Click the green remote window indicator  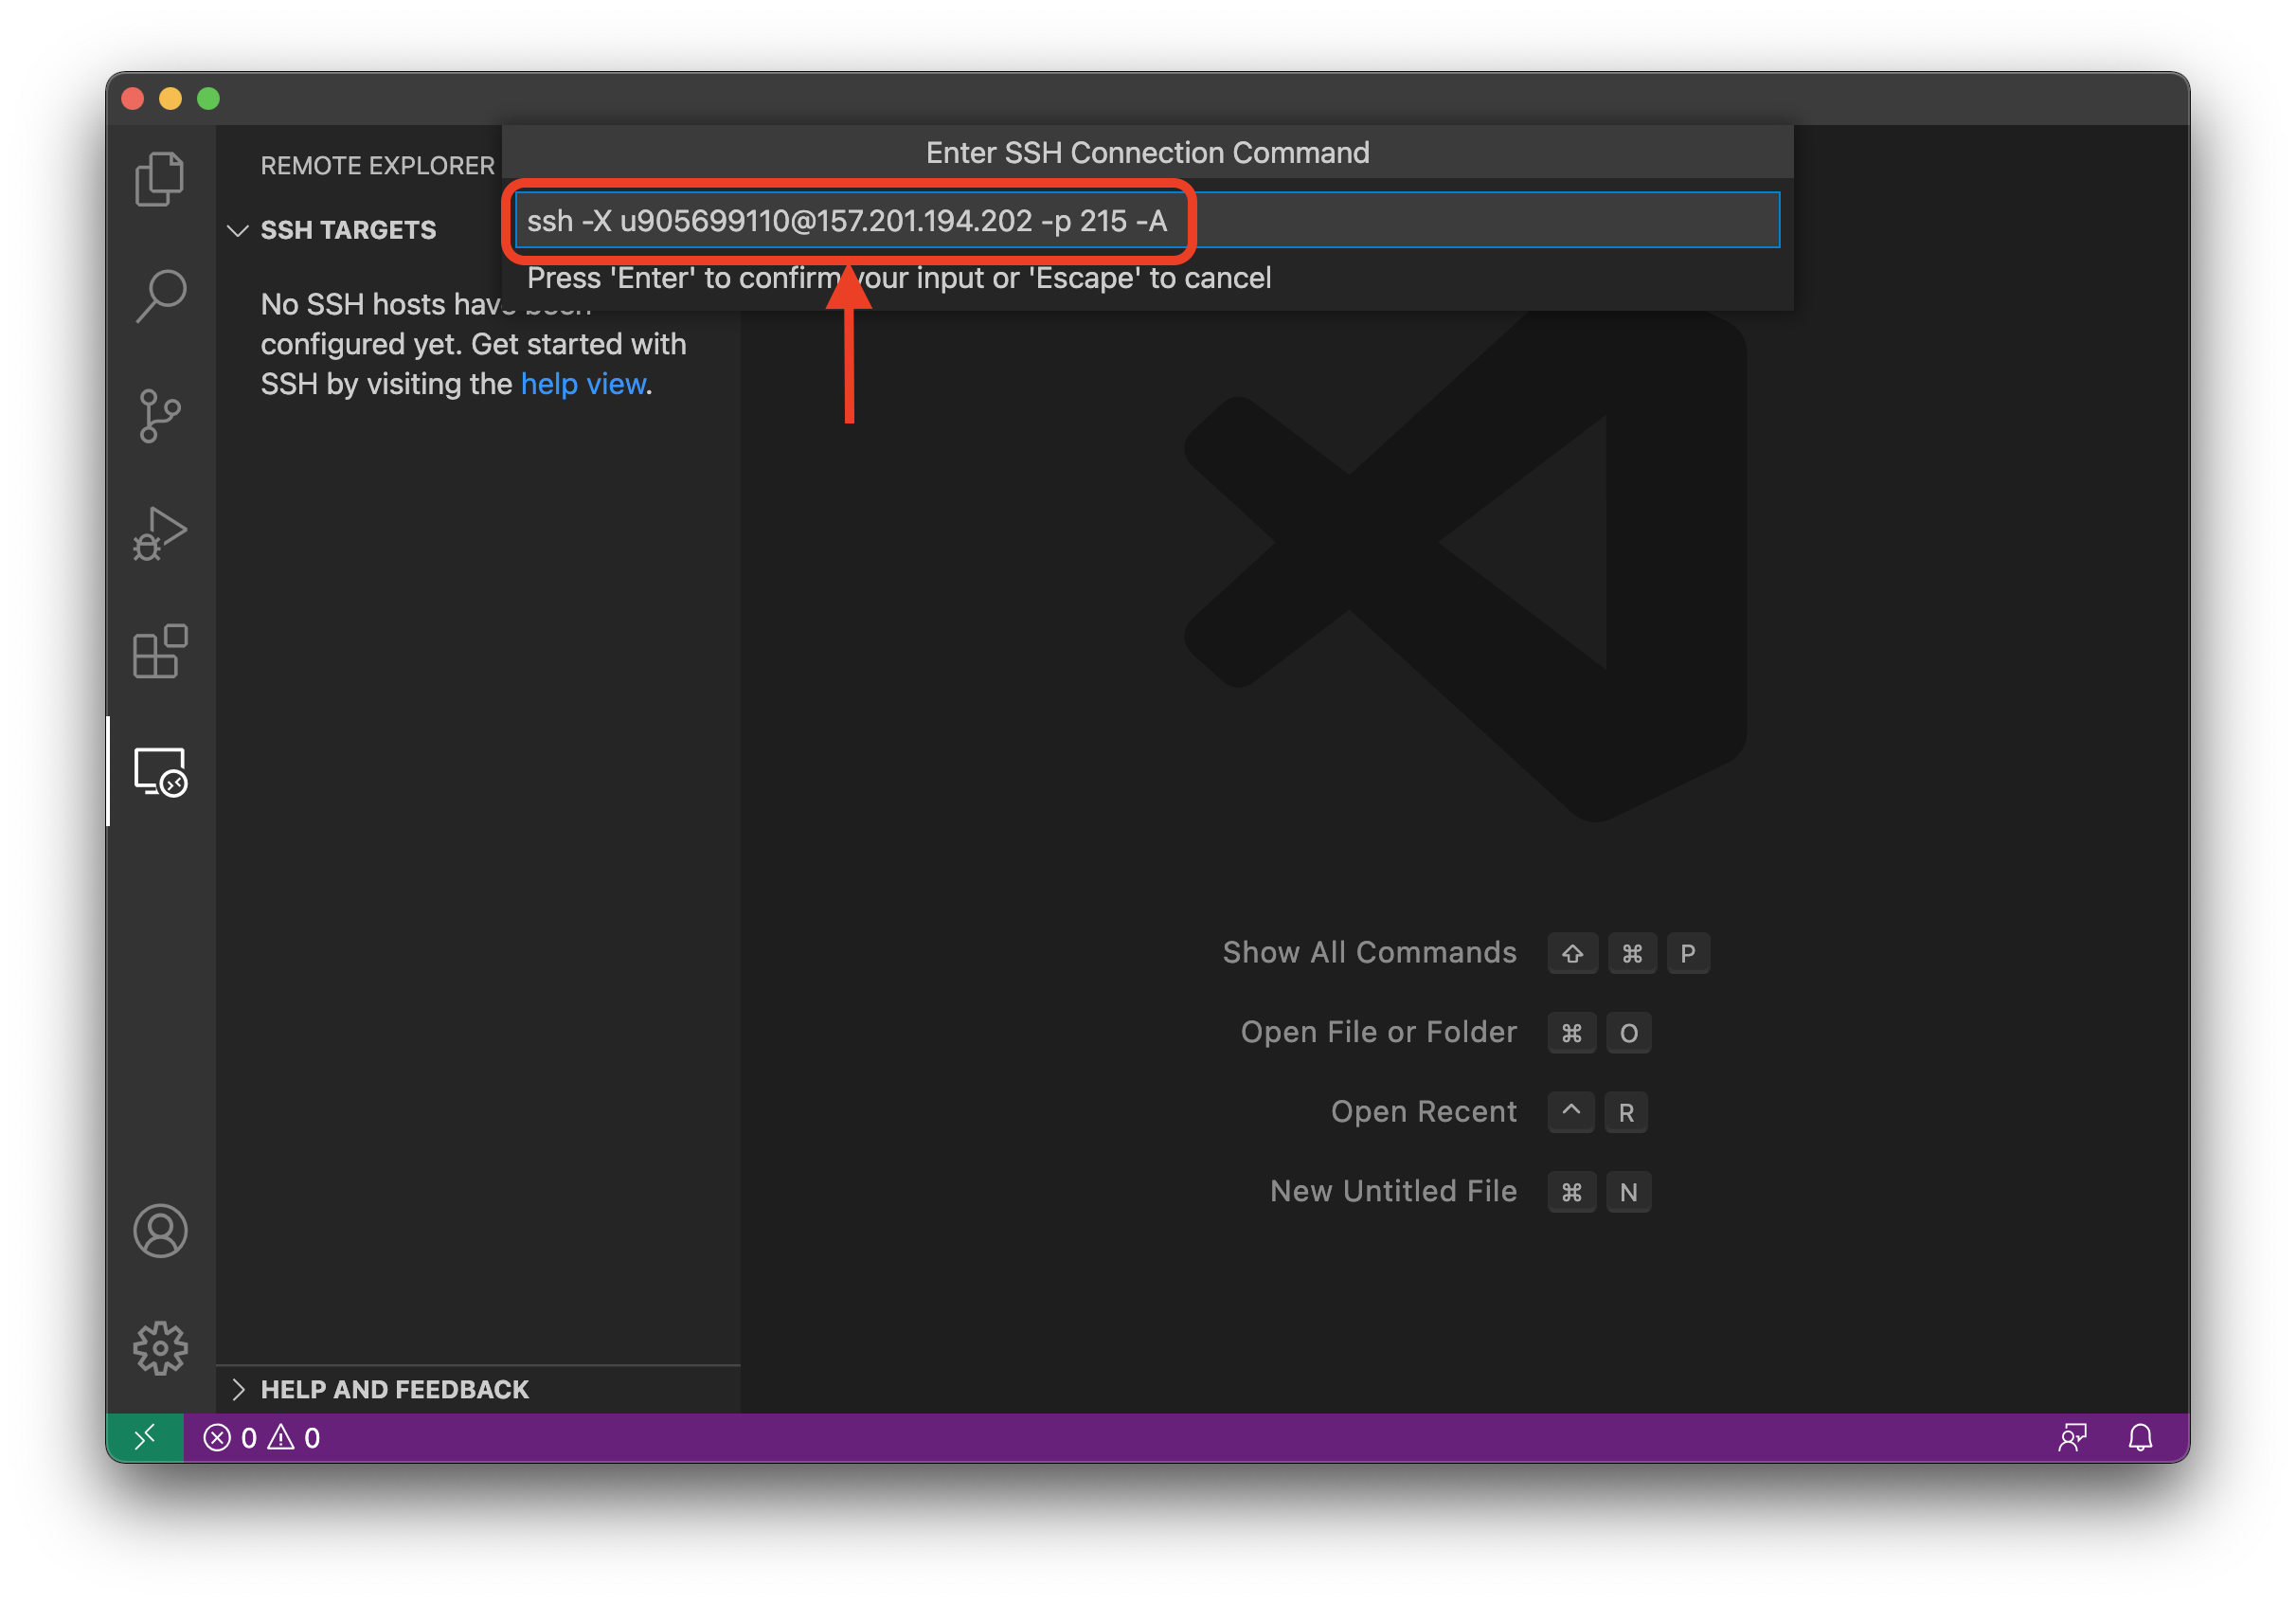[x=145, y=1438]
